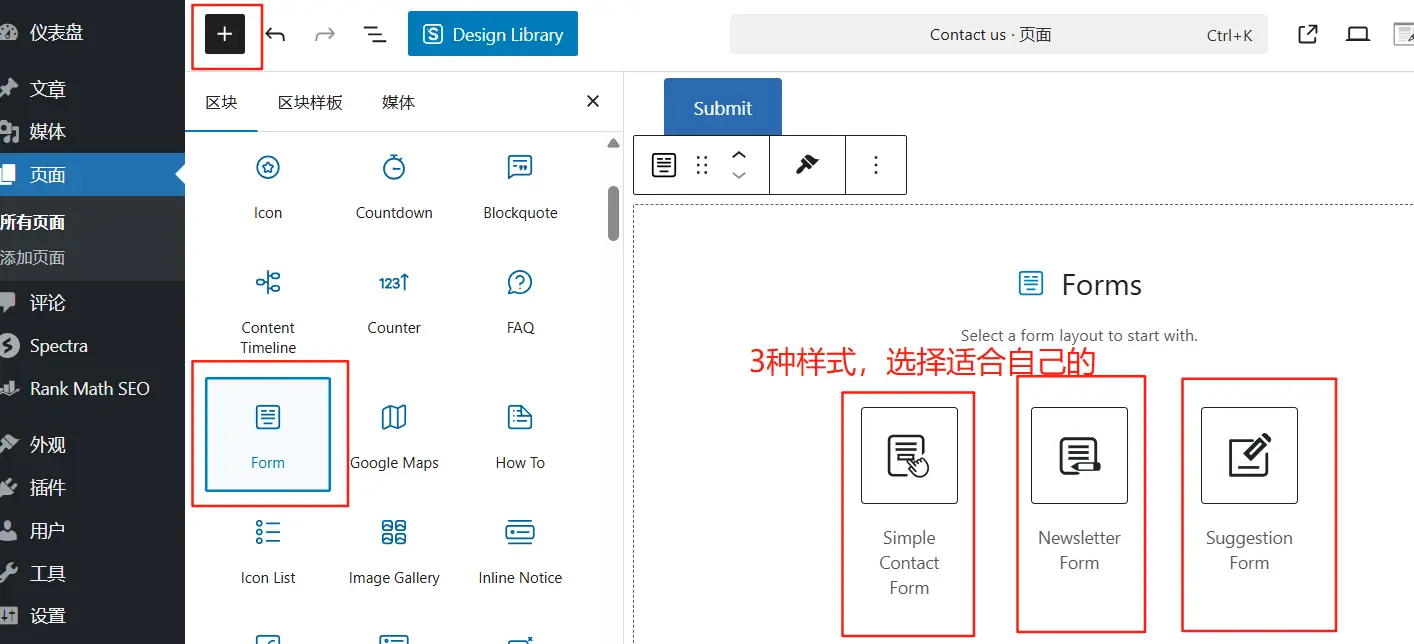Click the Submit button
The width and height of the screenshot is (1414, 644).
coord(722,108)
